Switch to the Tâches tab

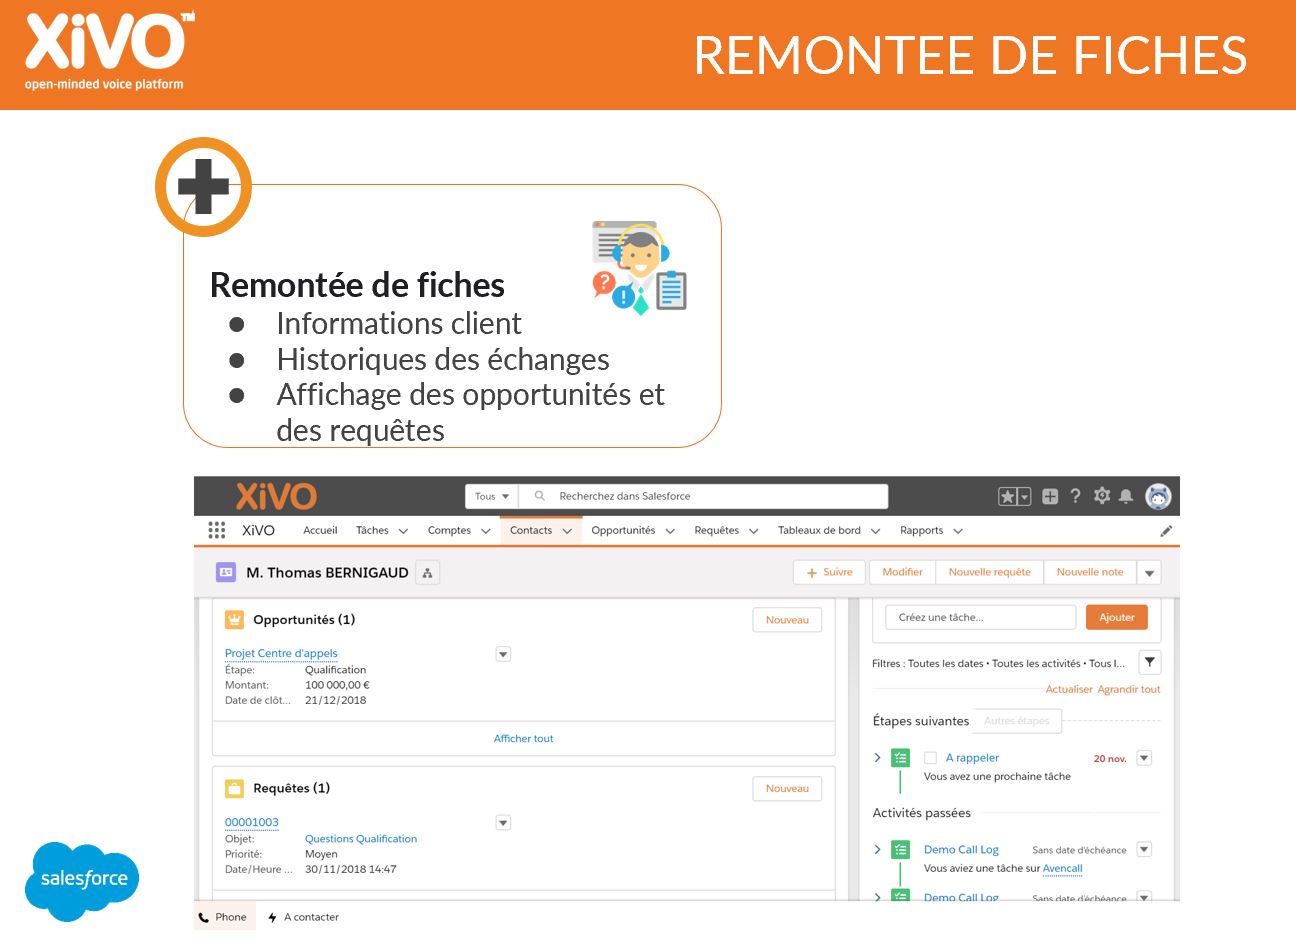(372, 531)
